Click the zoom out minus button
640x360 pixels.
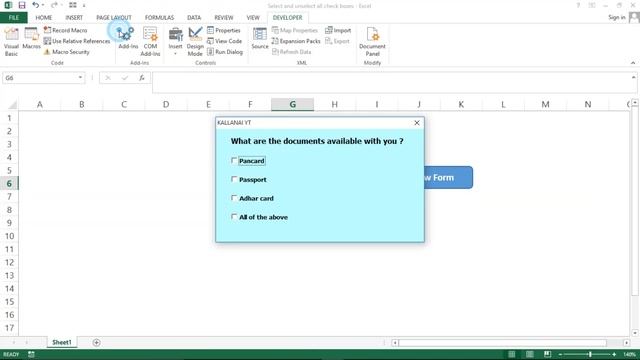pos(560,354)
